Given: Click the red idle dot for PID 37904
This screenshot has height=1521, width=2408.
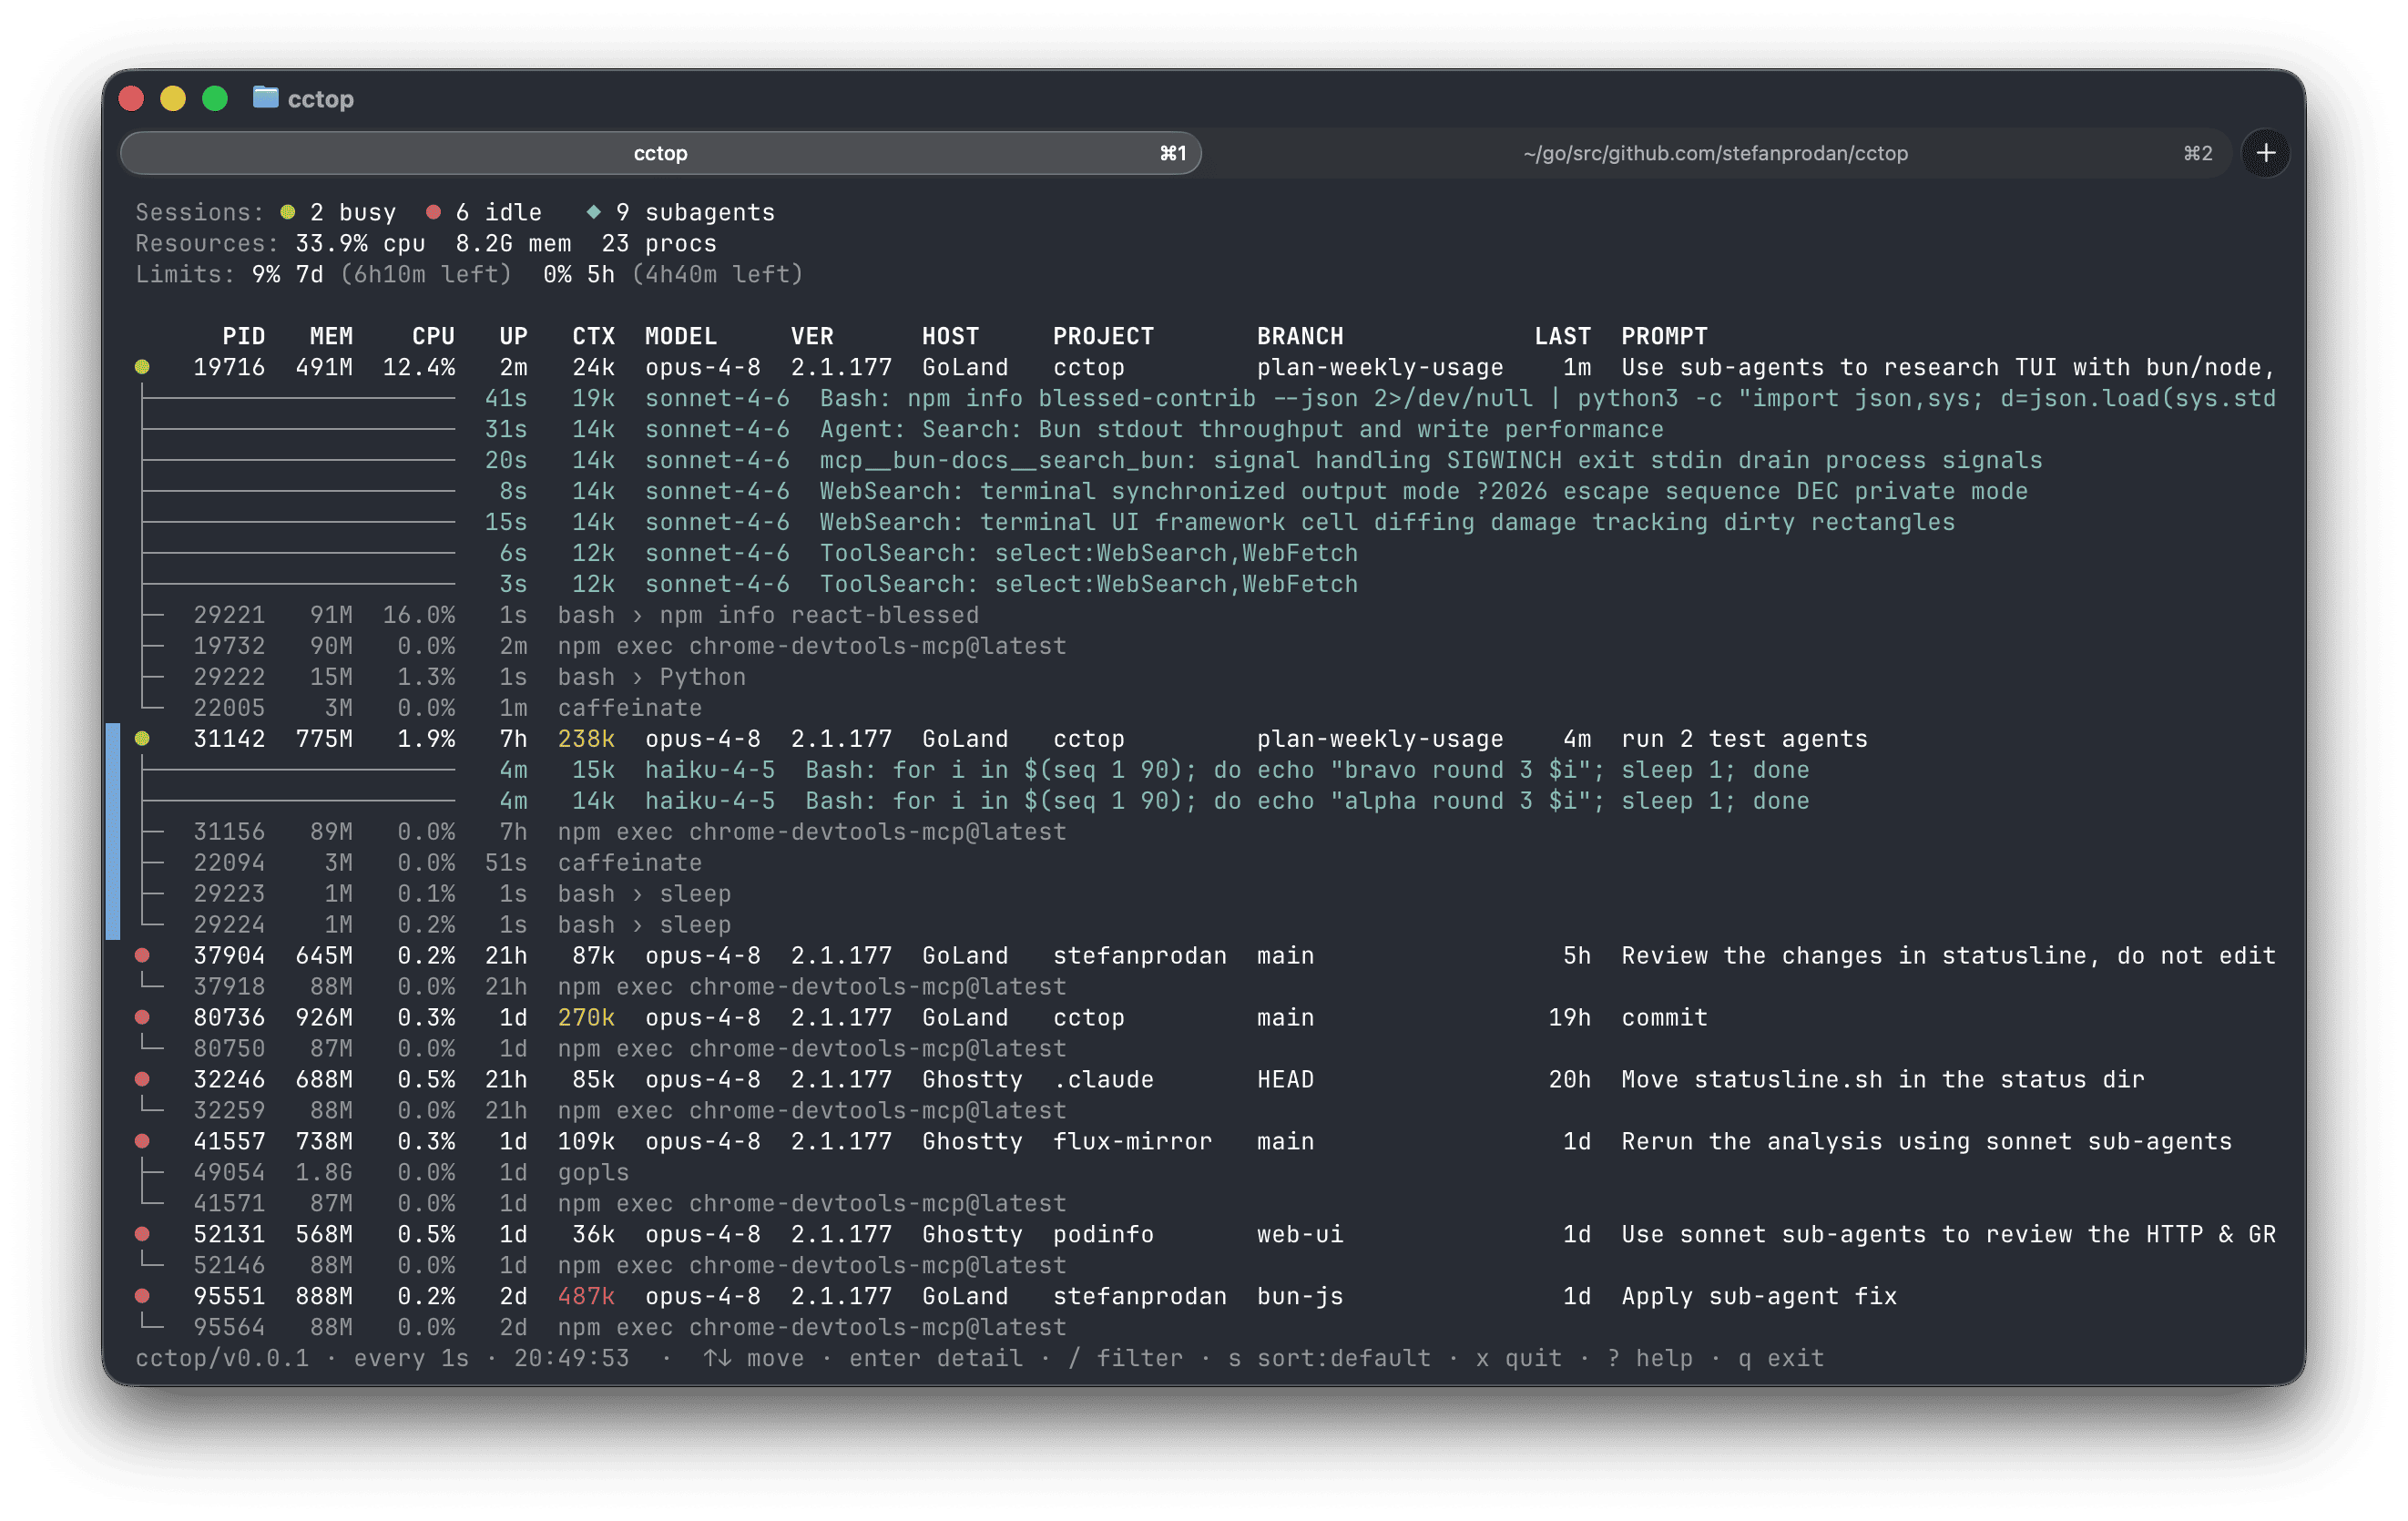Looking at the screenshot, I should coord(142,955).
